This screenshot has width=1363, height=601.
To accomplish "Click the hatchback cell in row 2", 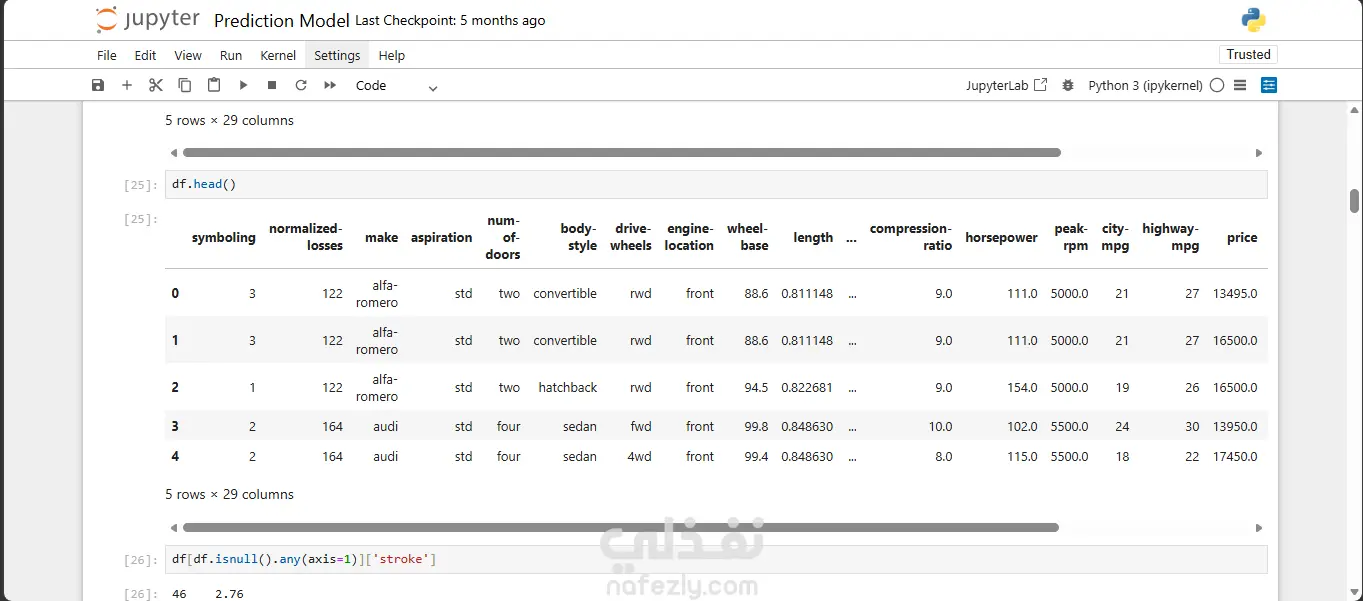I will pyautogui.click(x=567, y=388).
